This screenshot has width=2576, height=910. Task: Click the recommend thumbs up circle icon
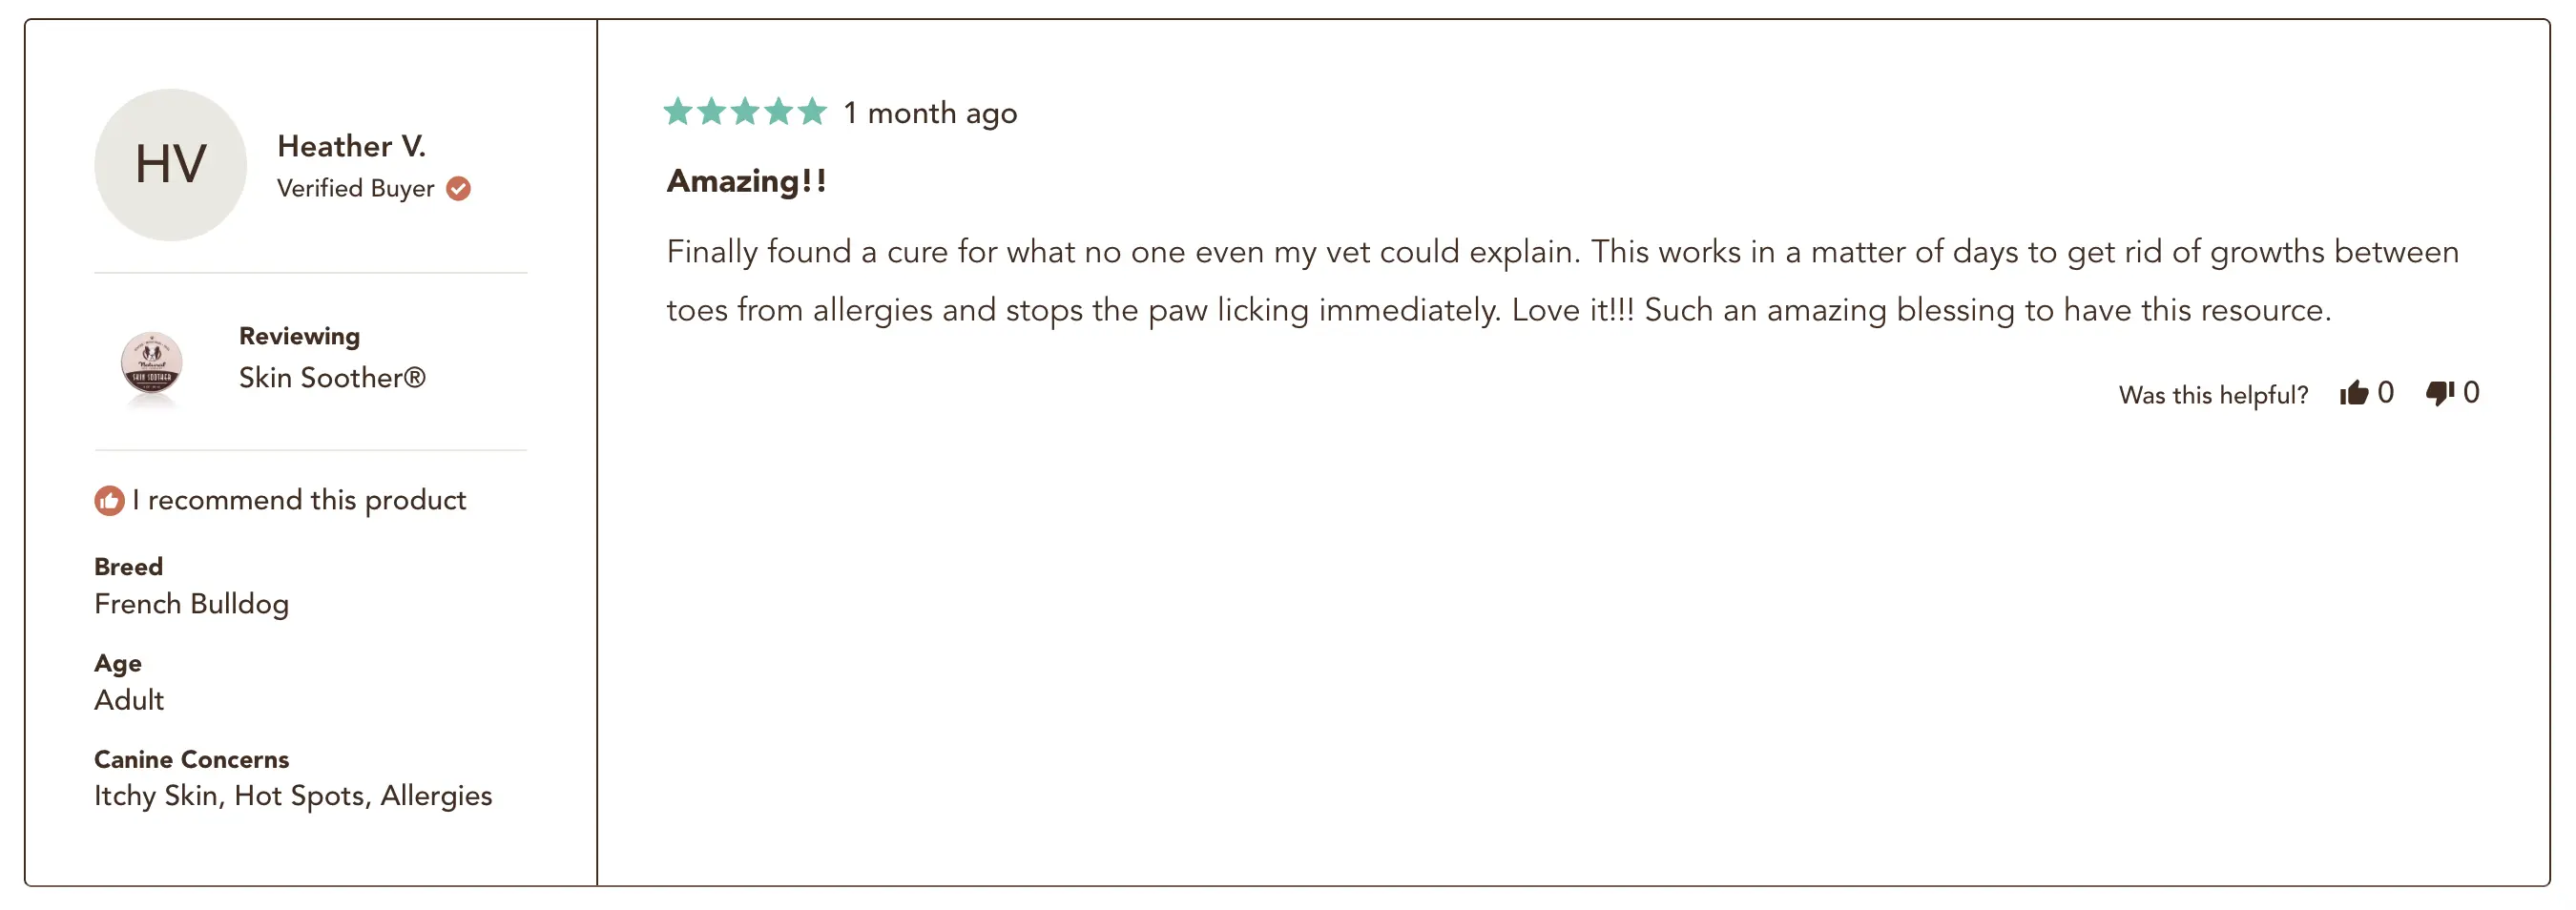tap(109, 500)
